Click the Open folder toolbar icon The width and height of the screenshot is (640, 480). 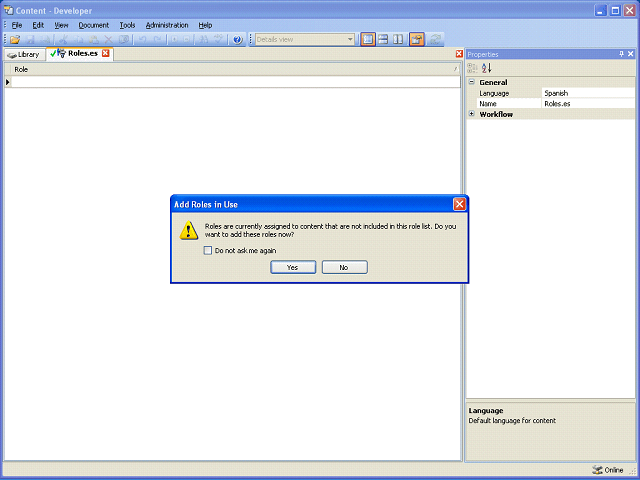pyautogui.click(x=15, y=40)
